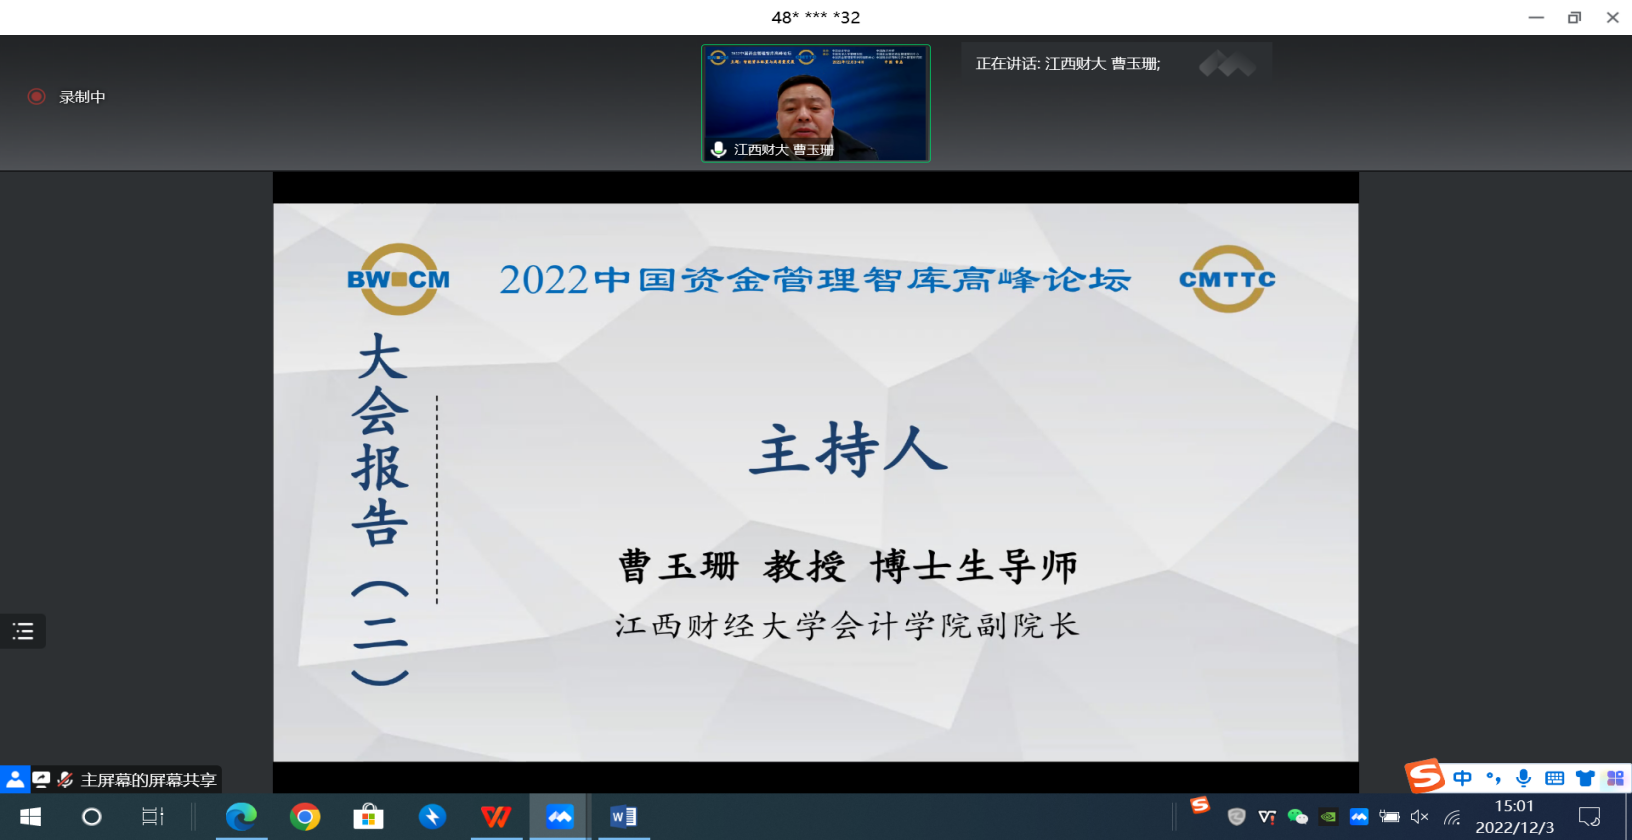
Task: Click Tencent Meeting tray icon
Action: (1359, 817)
